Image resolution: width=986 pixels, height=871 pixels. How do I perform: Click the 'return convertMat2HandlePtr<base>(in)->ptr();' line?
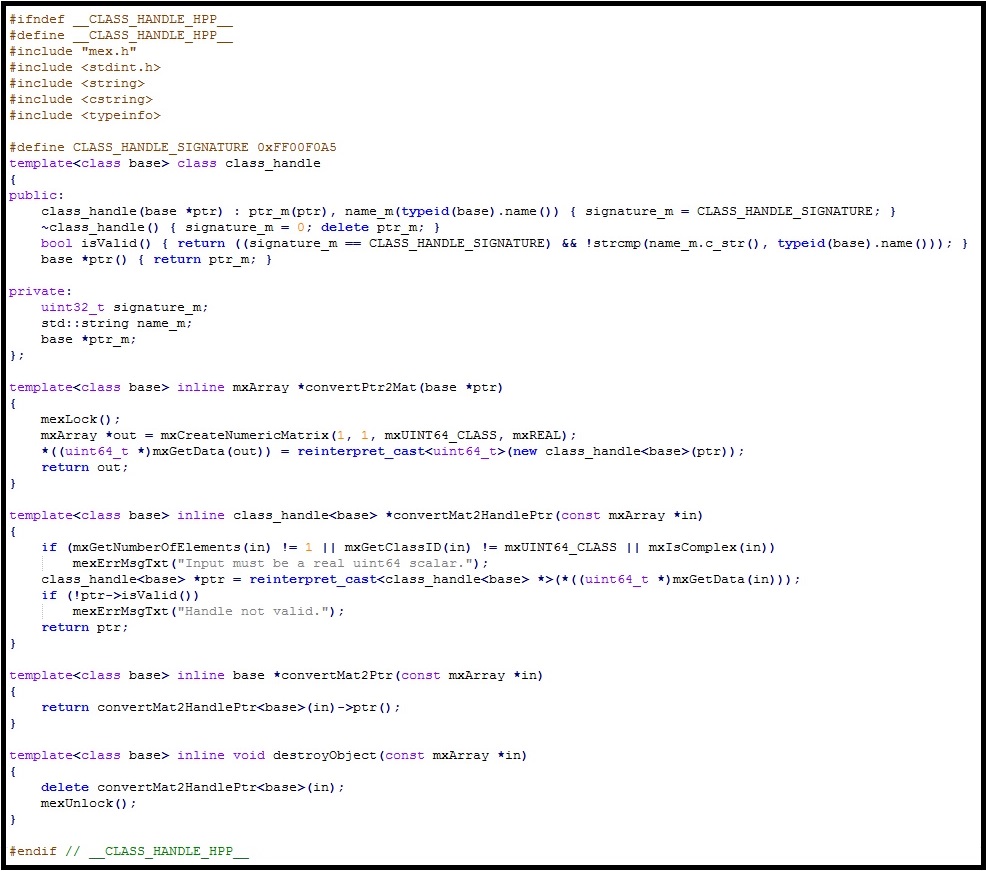(221, 707)
